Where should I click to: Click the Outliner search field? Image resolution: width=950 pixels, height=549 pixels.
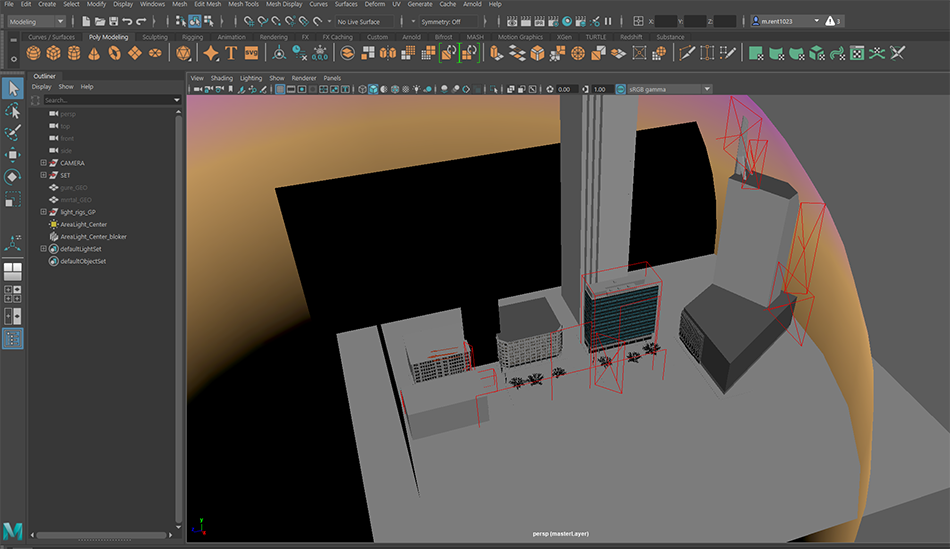tap(107, 100)
